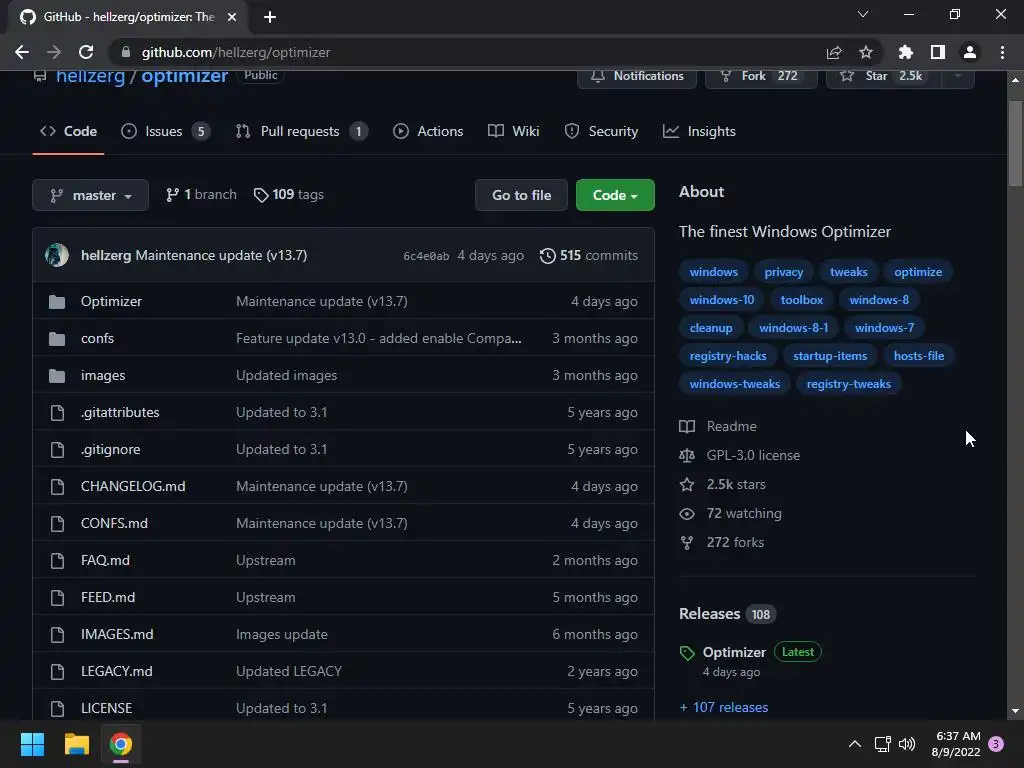Reload the page with the refresh icon
The image size is (1024, 768).
point(86,52)
